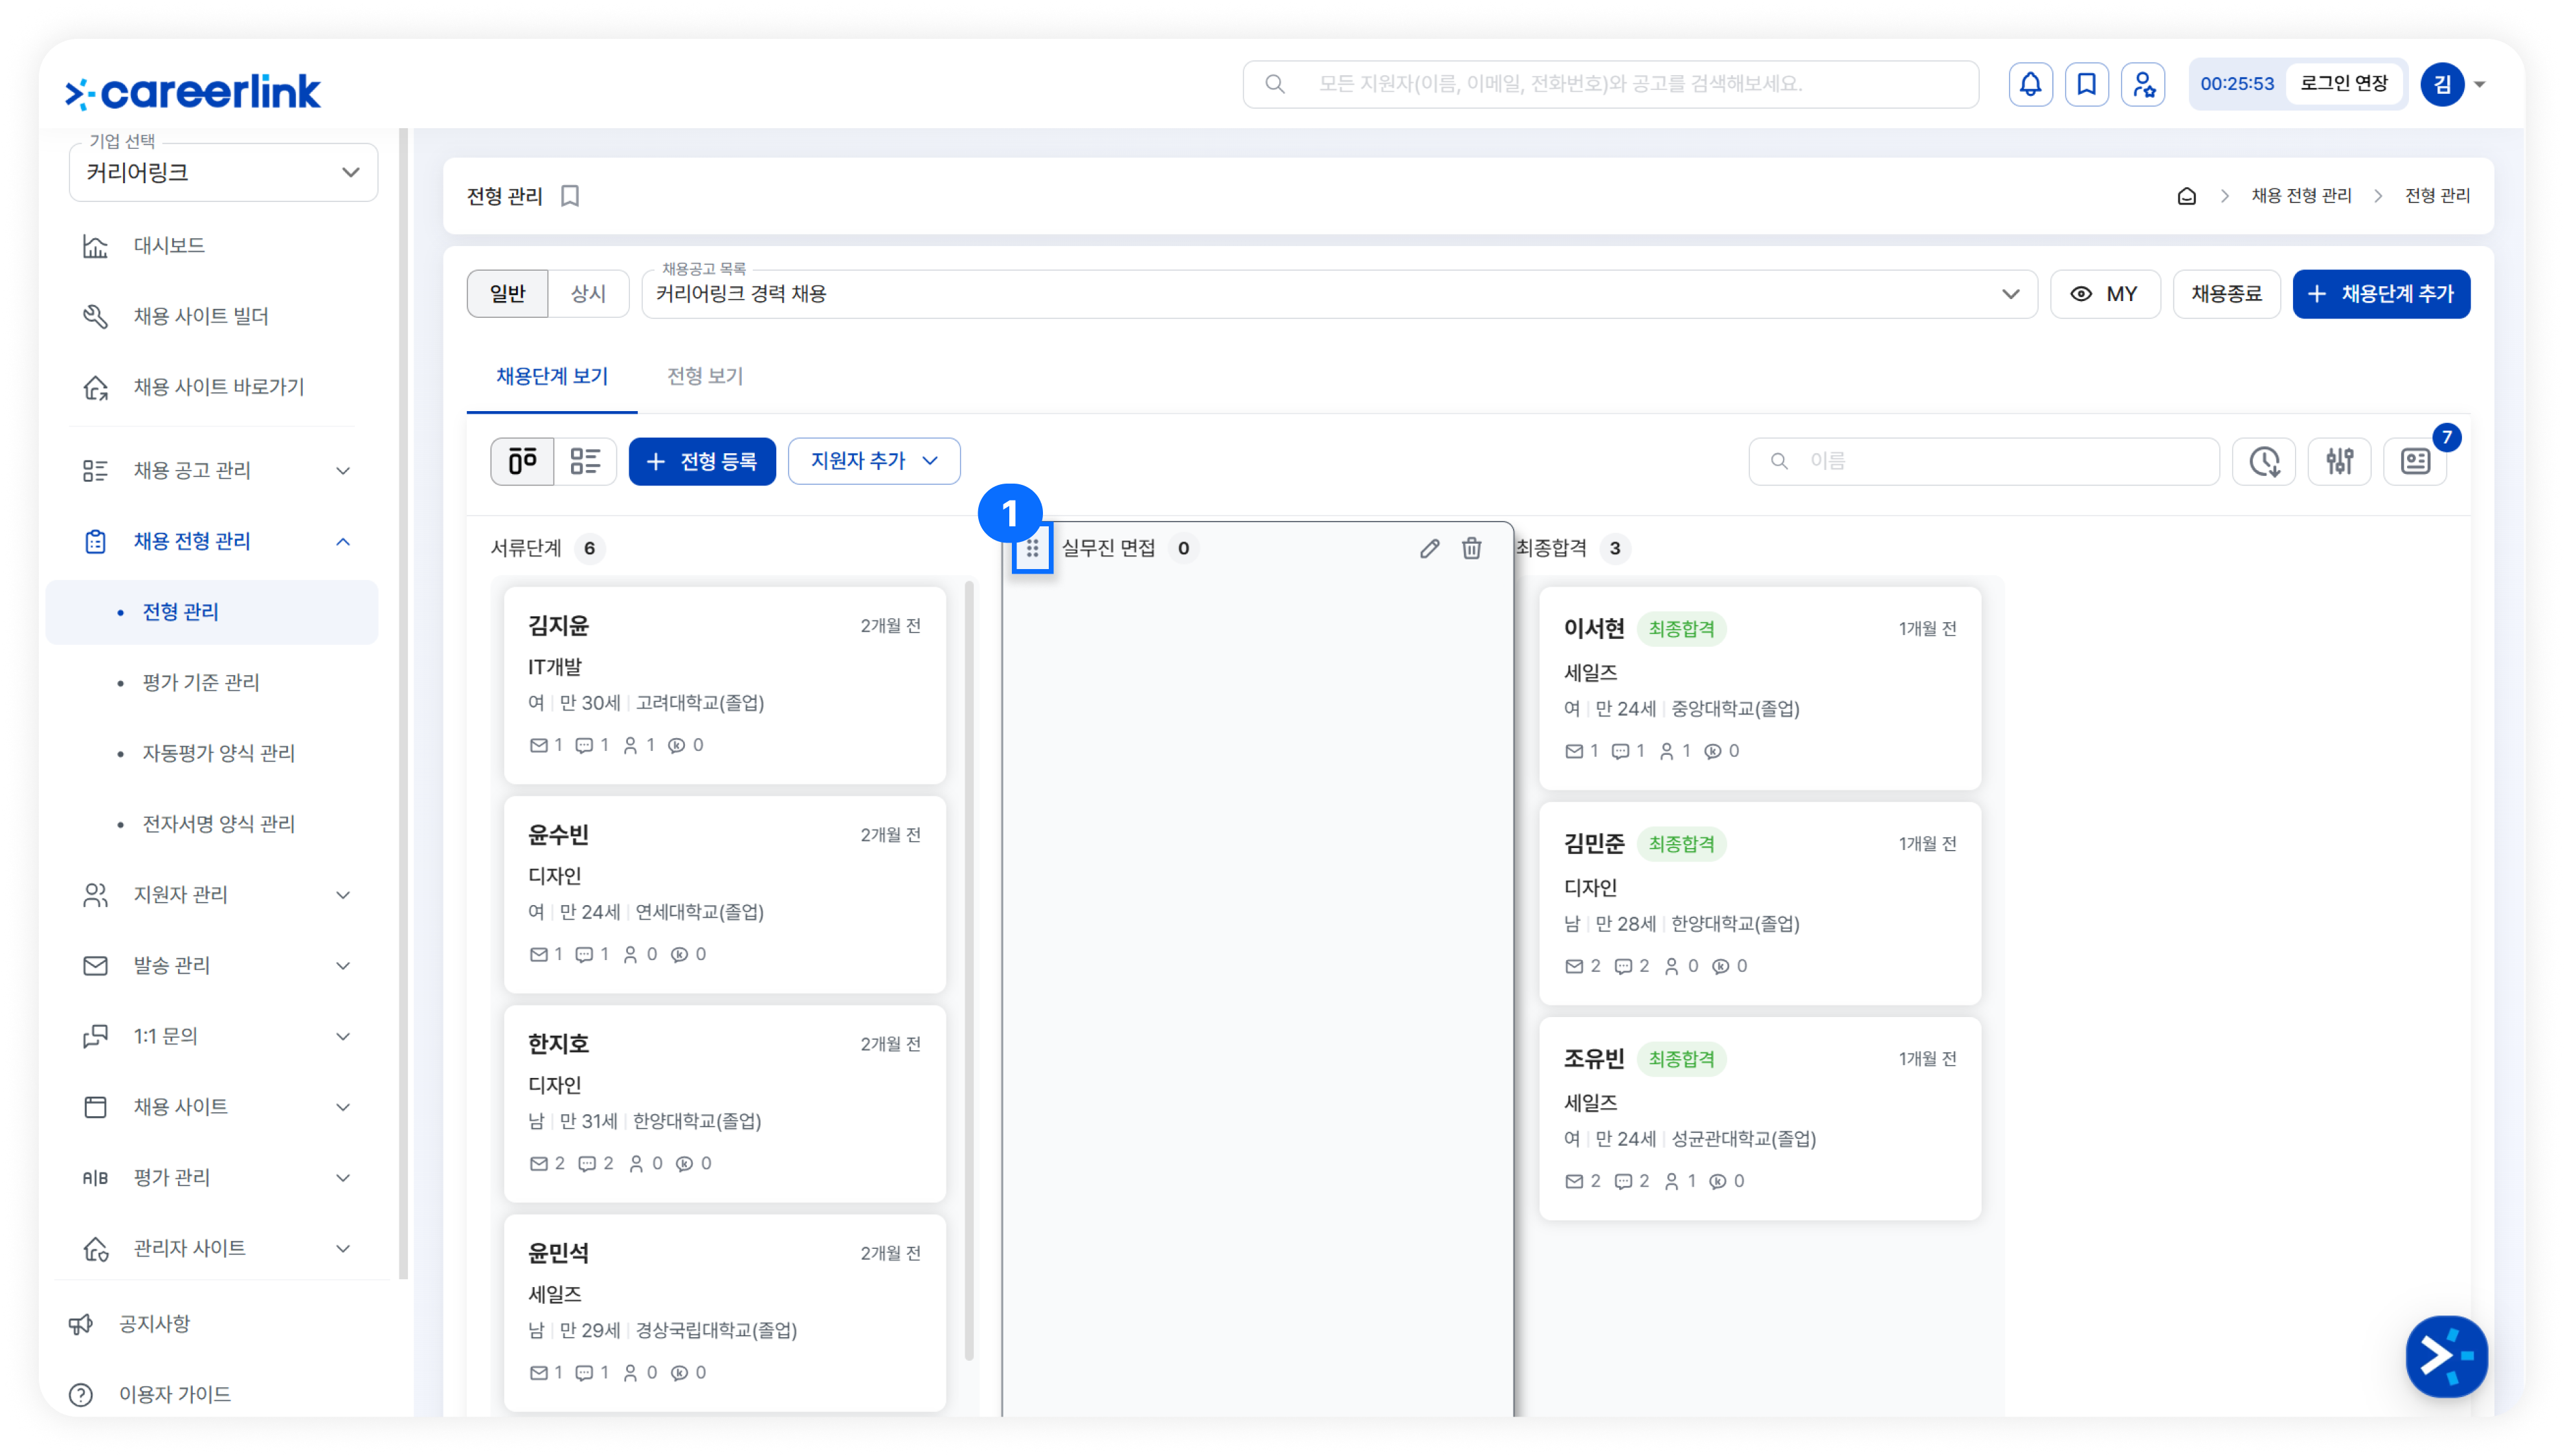Open applicant card 조유빈

click(1759, 1118)
